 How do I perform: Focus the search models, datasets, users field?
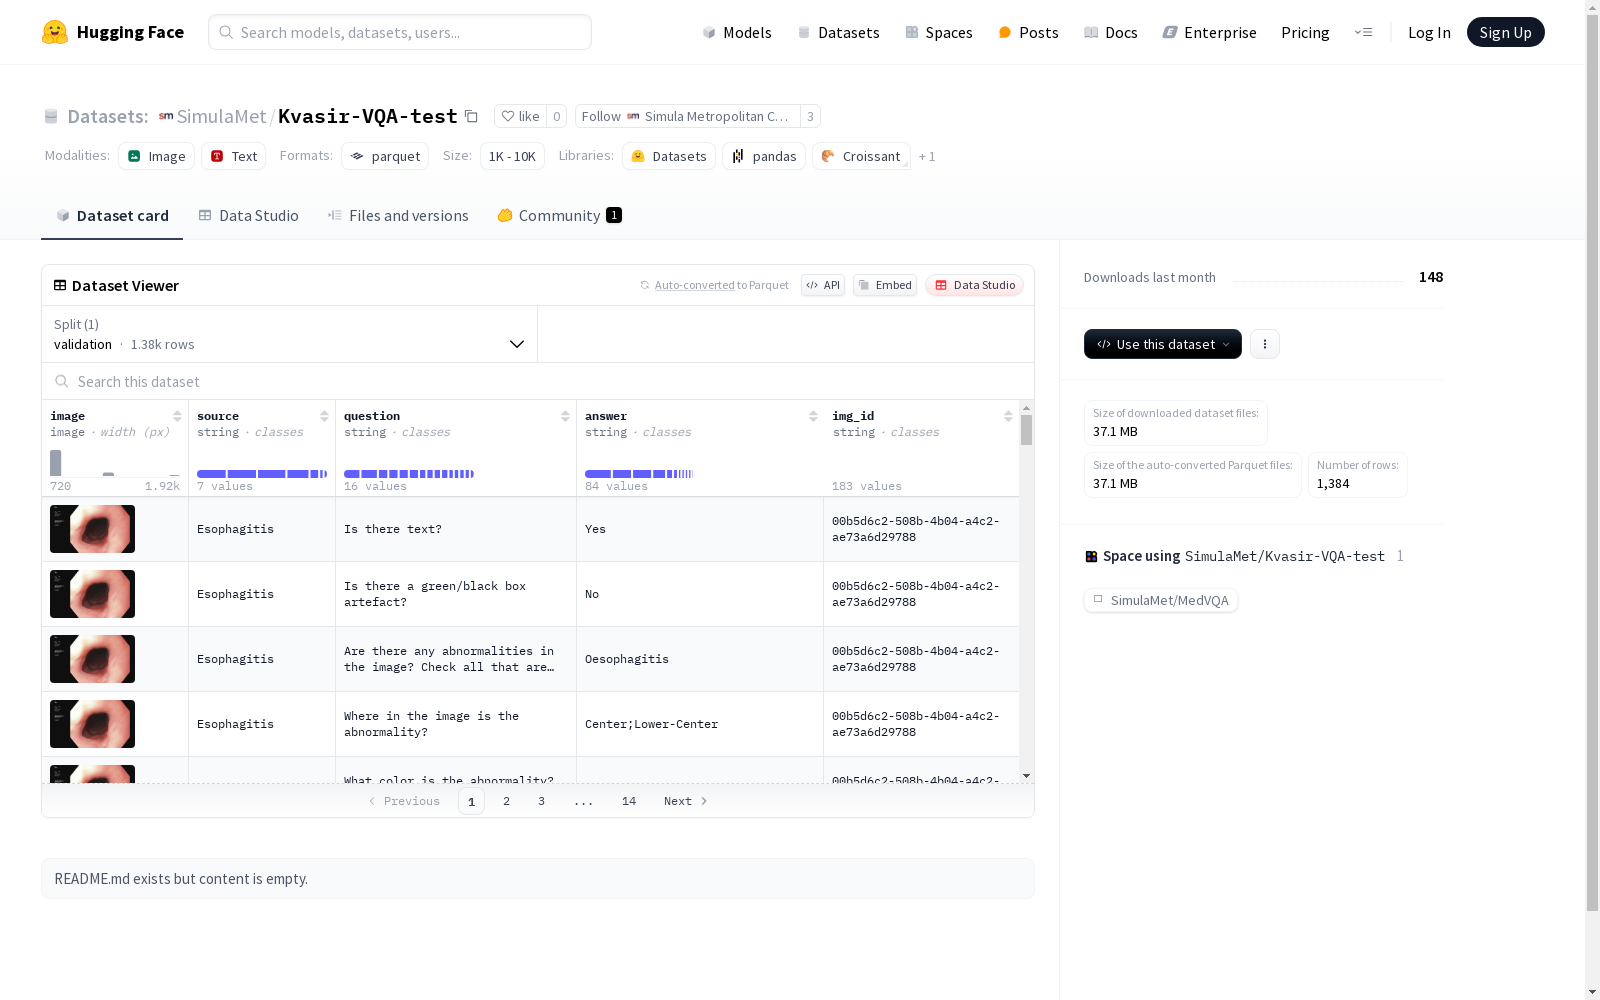coord(400,32)
